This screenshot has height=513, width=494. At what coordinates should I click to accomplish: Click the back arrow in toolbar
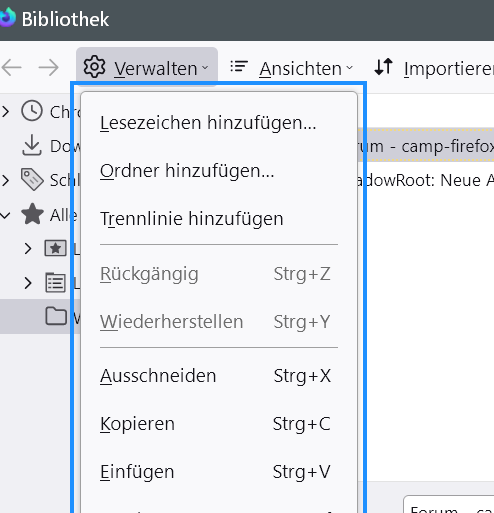tap(12, 67)
